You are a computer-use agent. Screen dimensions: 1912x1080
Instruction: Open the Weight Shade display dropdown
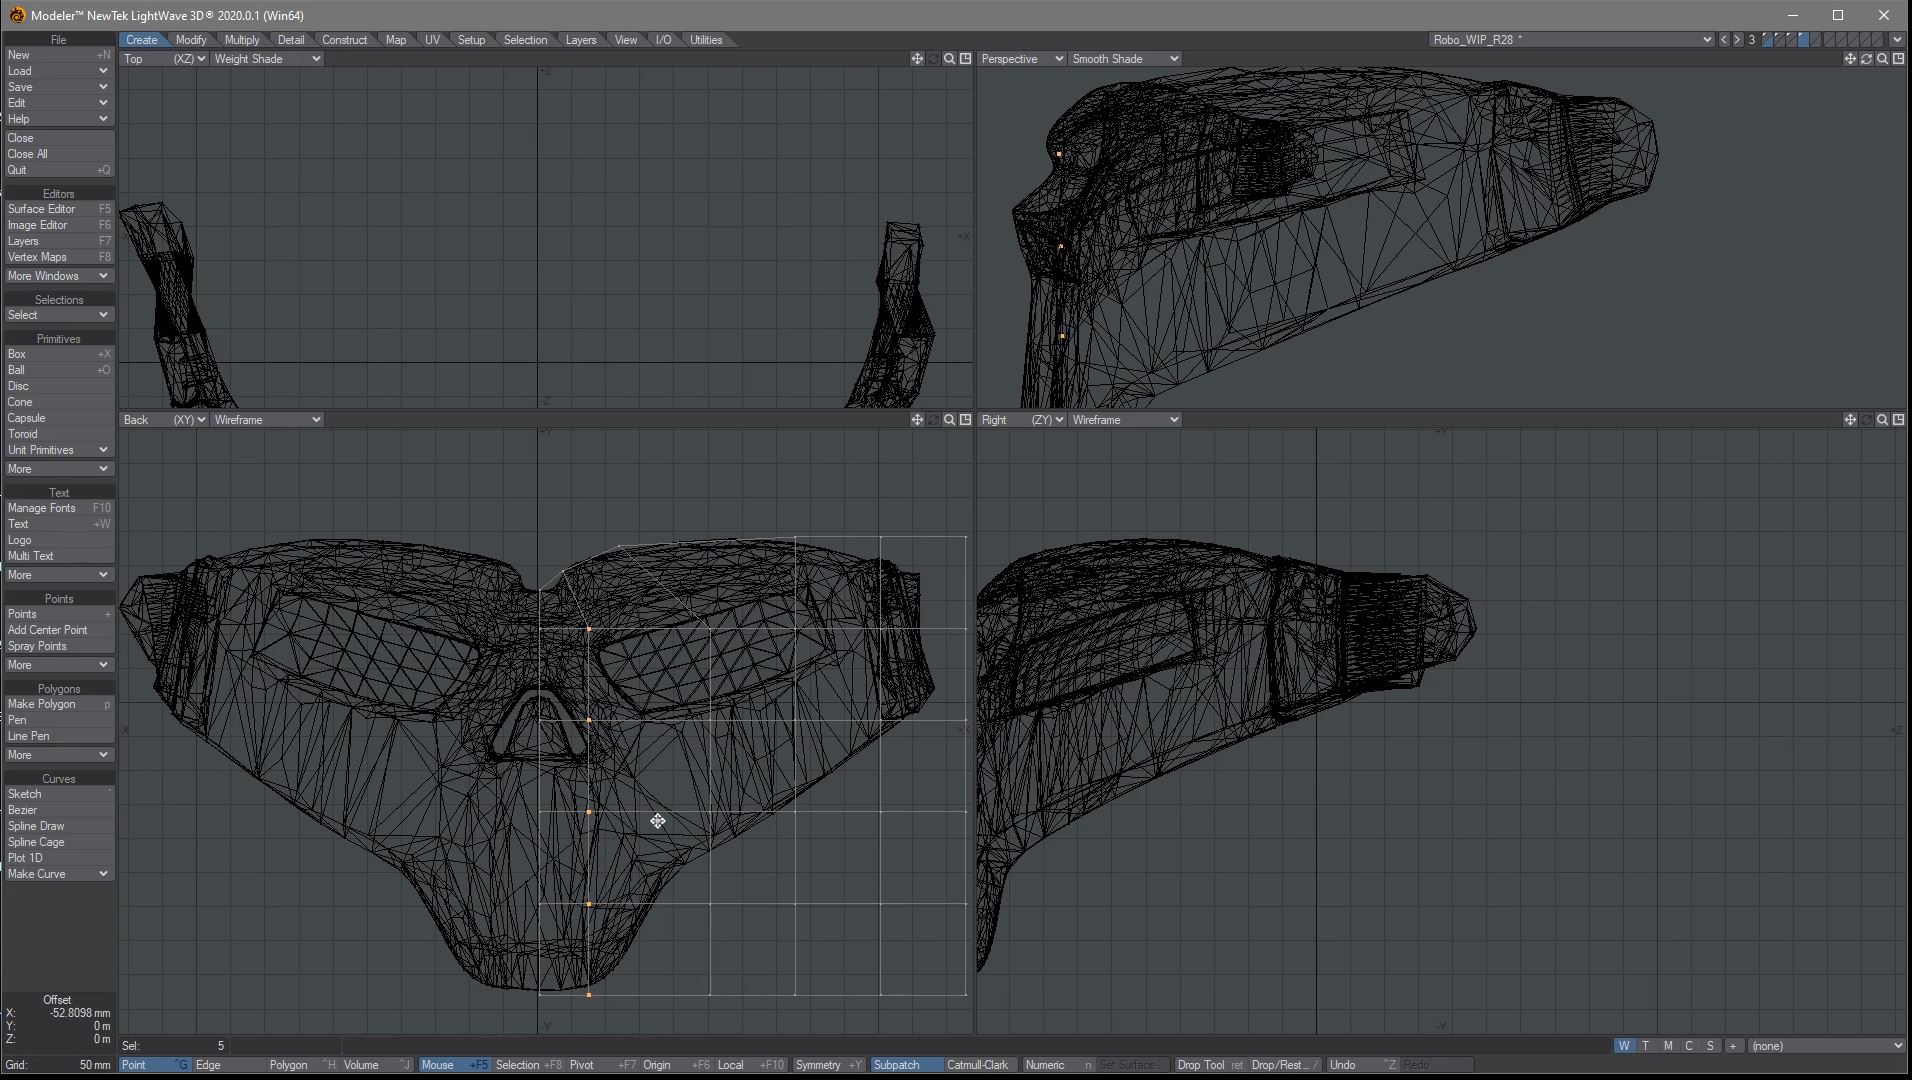[267, 59]
